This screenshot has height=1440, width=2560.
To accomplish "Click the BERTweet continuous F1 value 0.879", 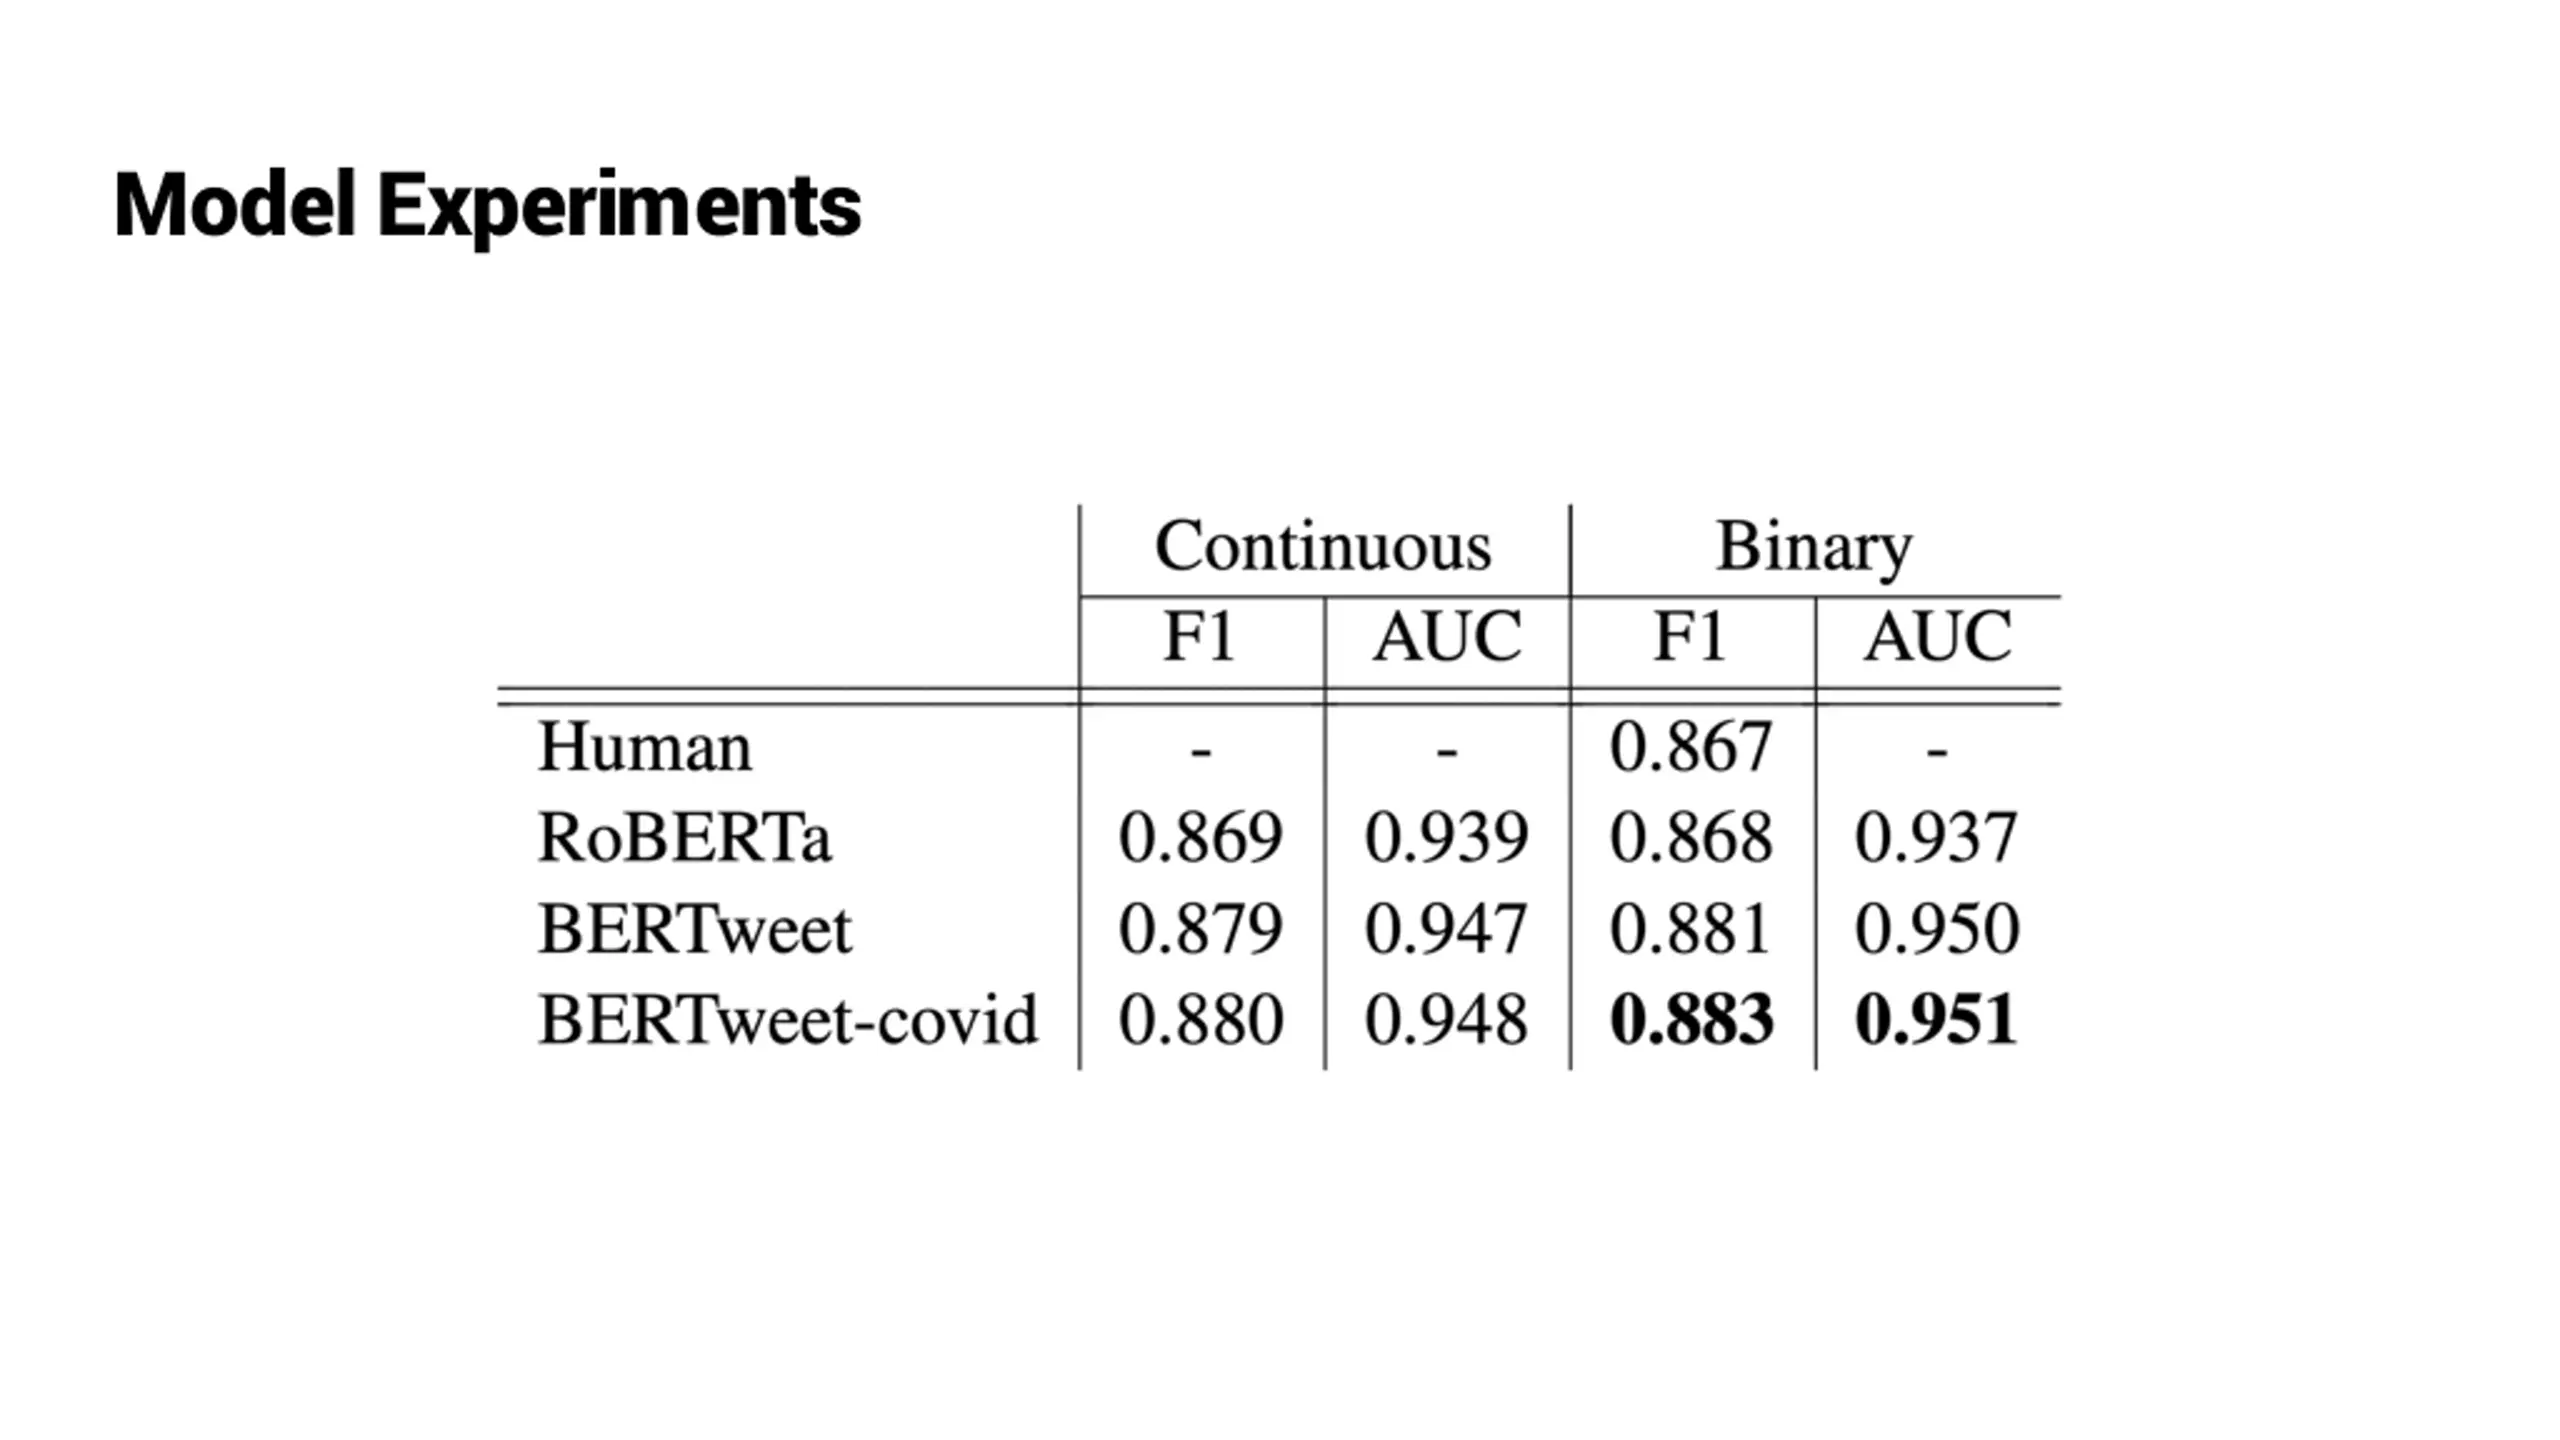I will [x=1200, y=929].
